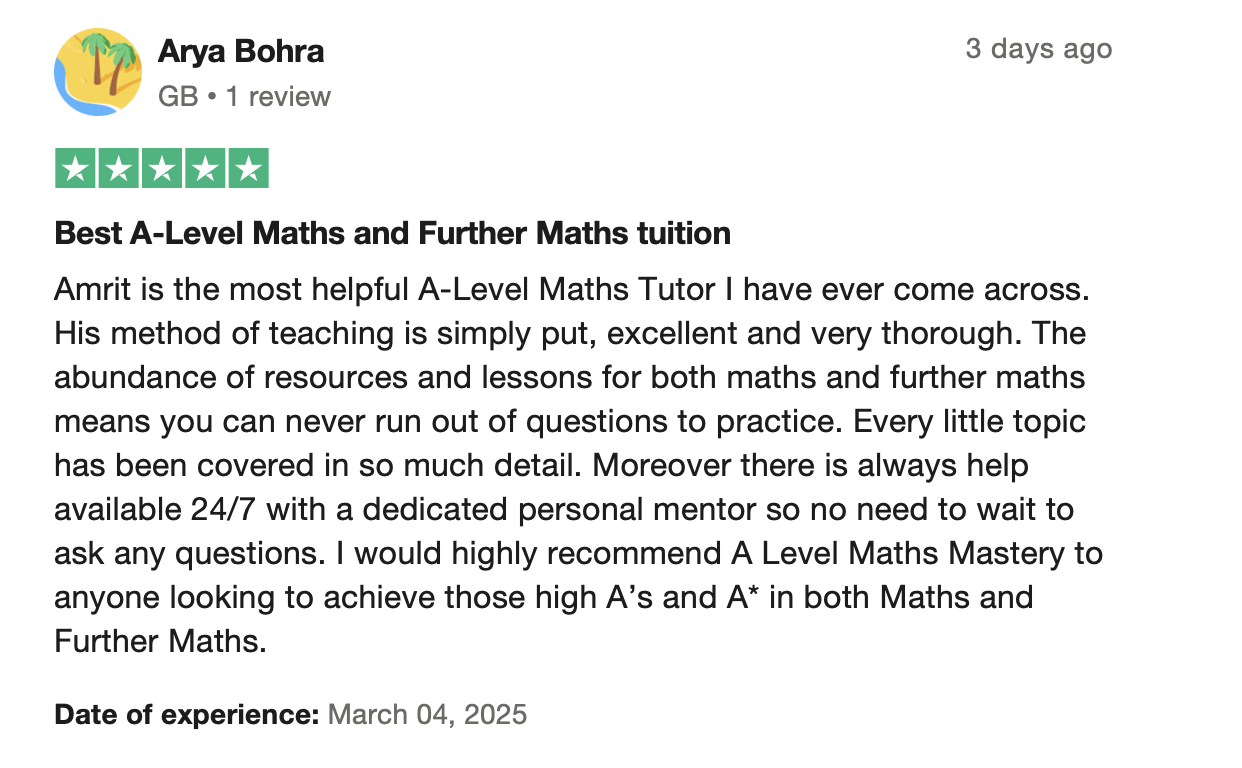
Task: Click the closing words 'Further Maths.' of the review
Action: [x=161, y=640]
